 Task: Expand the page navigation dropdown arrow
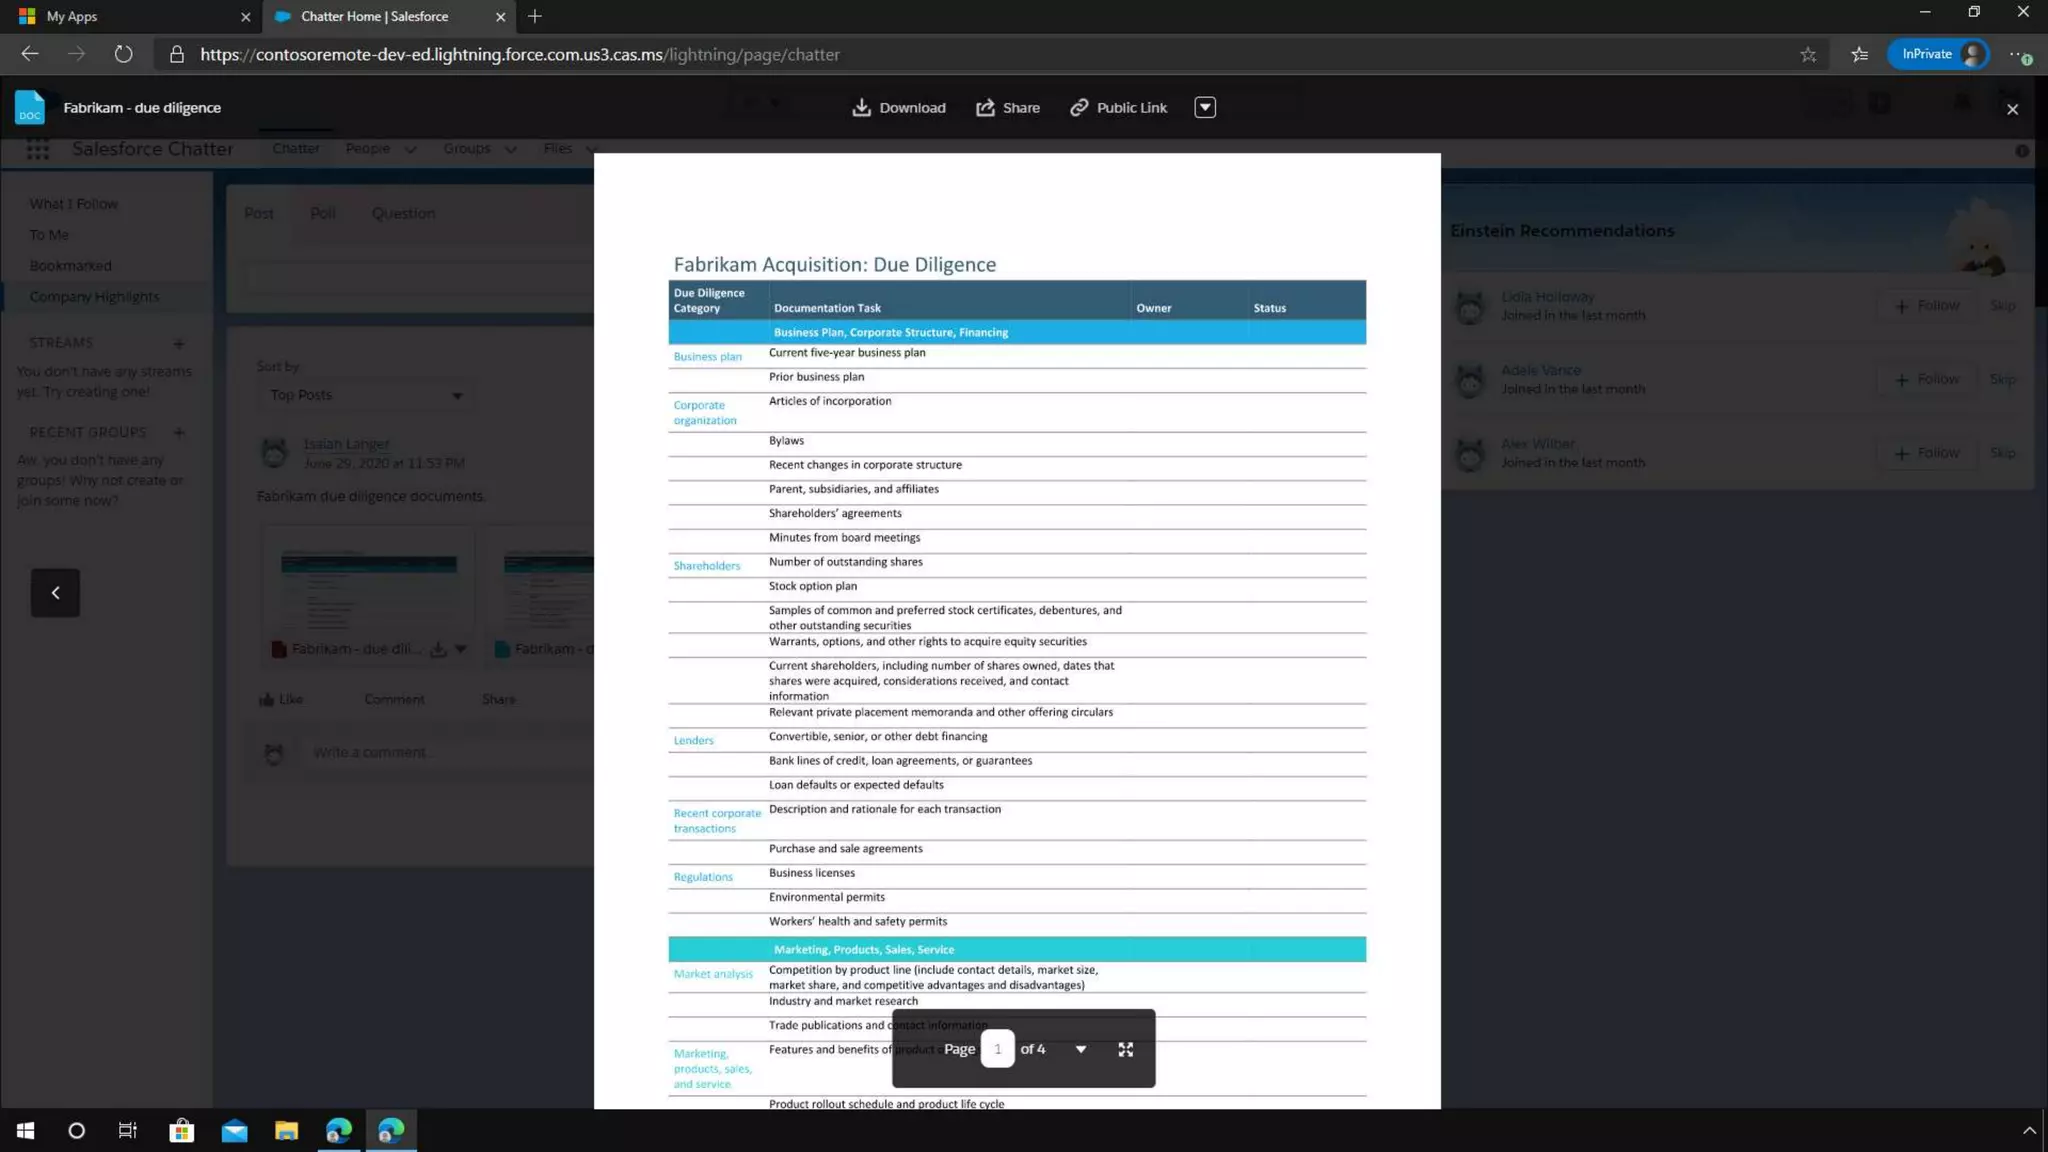pos(1080,1049)
